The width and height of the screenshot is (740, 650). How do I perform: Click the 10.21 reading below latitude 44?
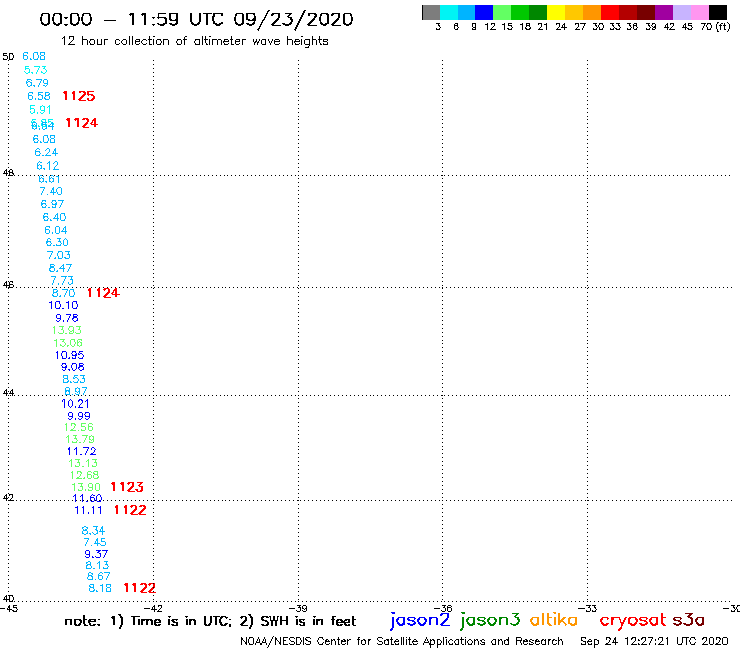pyautogui.click(x=75, y=404)
